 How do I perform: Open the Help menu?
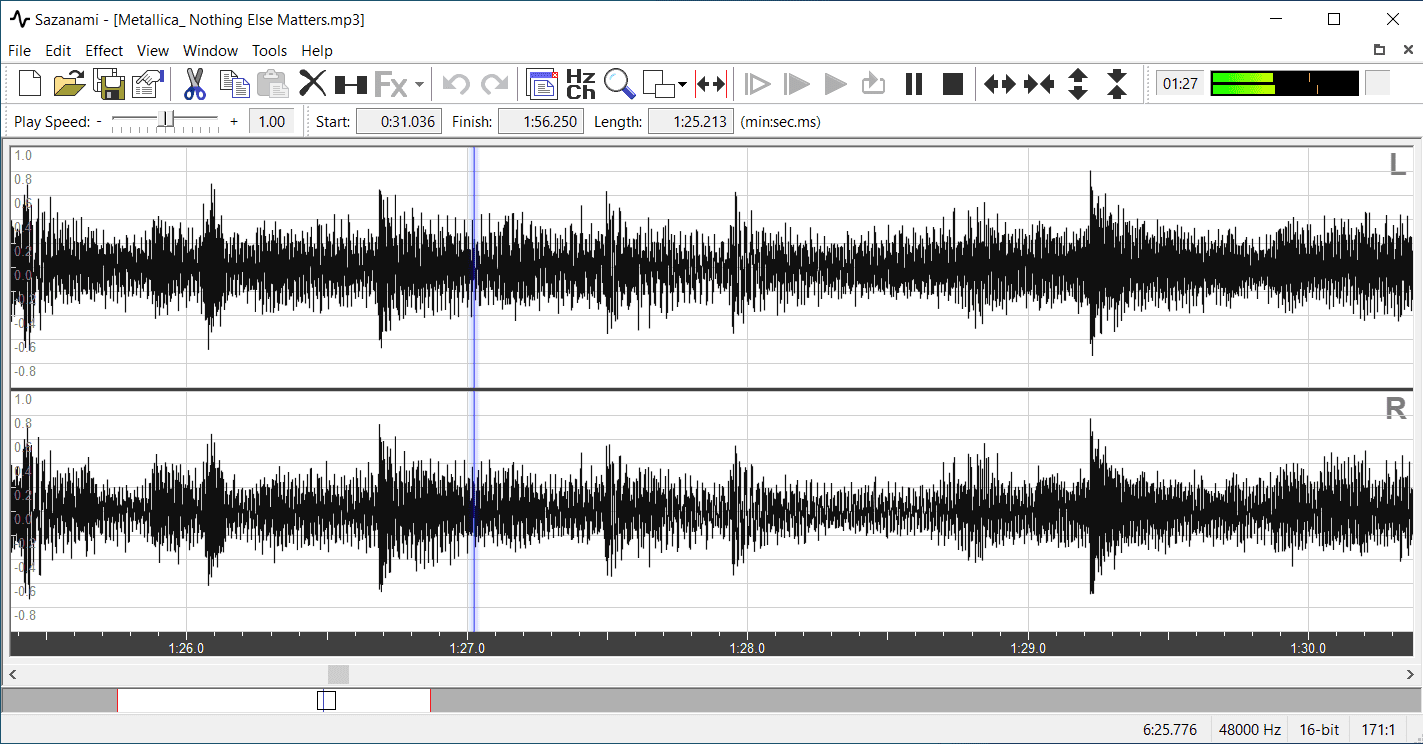click(317, 51)
